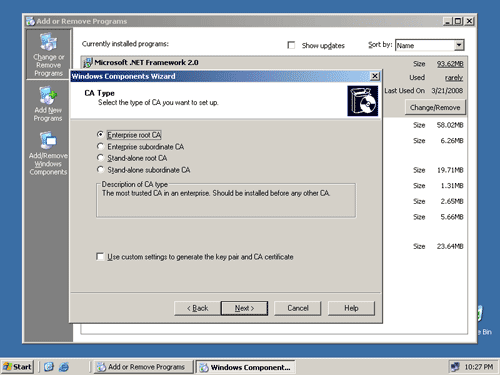This screenshot has height=375, width=500.
Task: Click the 93.62MB size link
Action: point(450,64)
